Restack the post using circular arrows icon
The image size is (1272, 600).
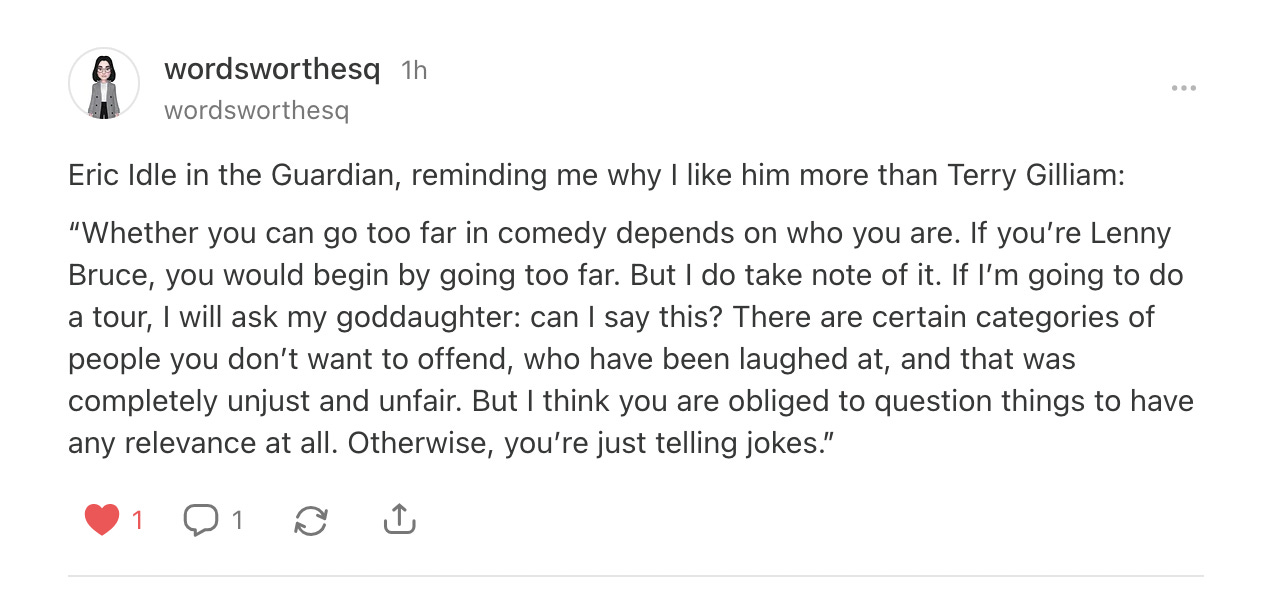(311, 519)
